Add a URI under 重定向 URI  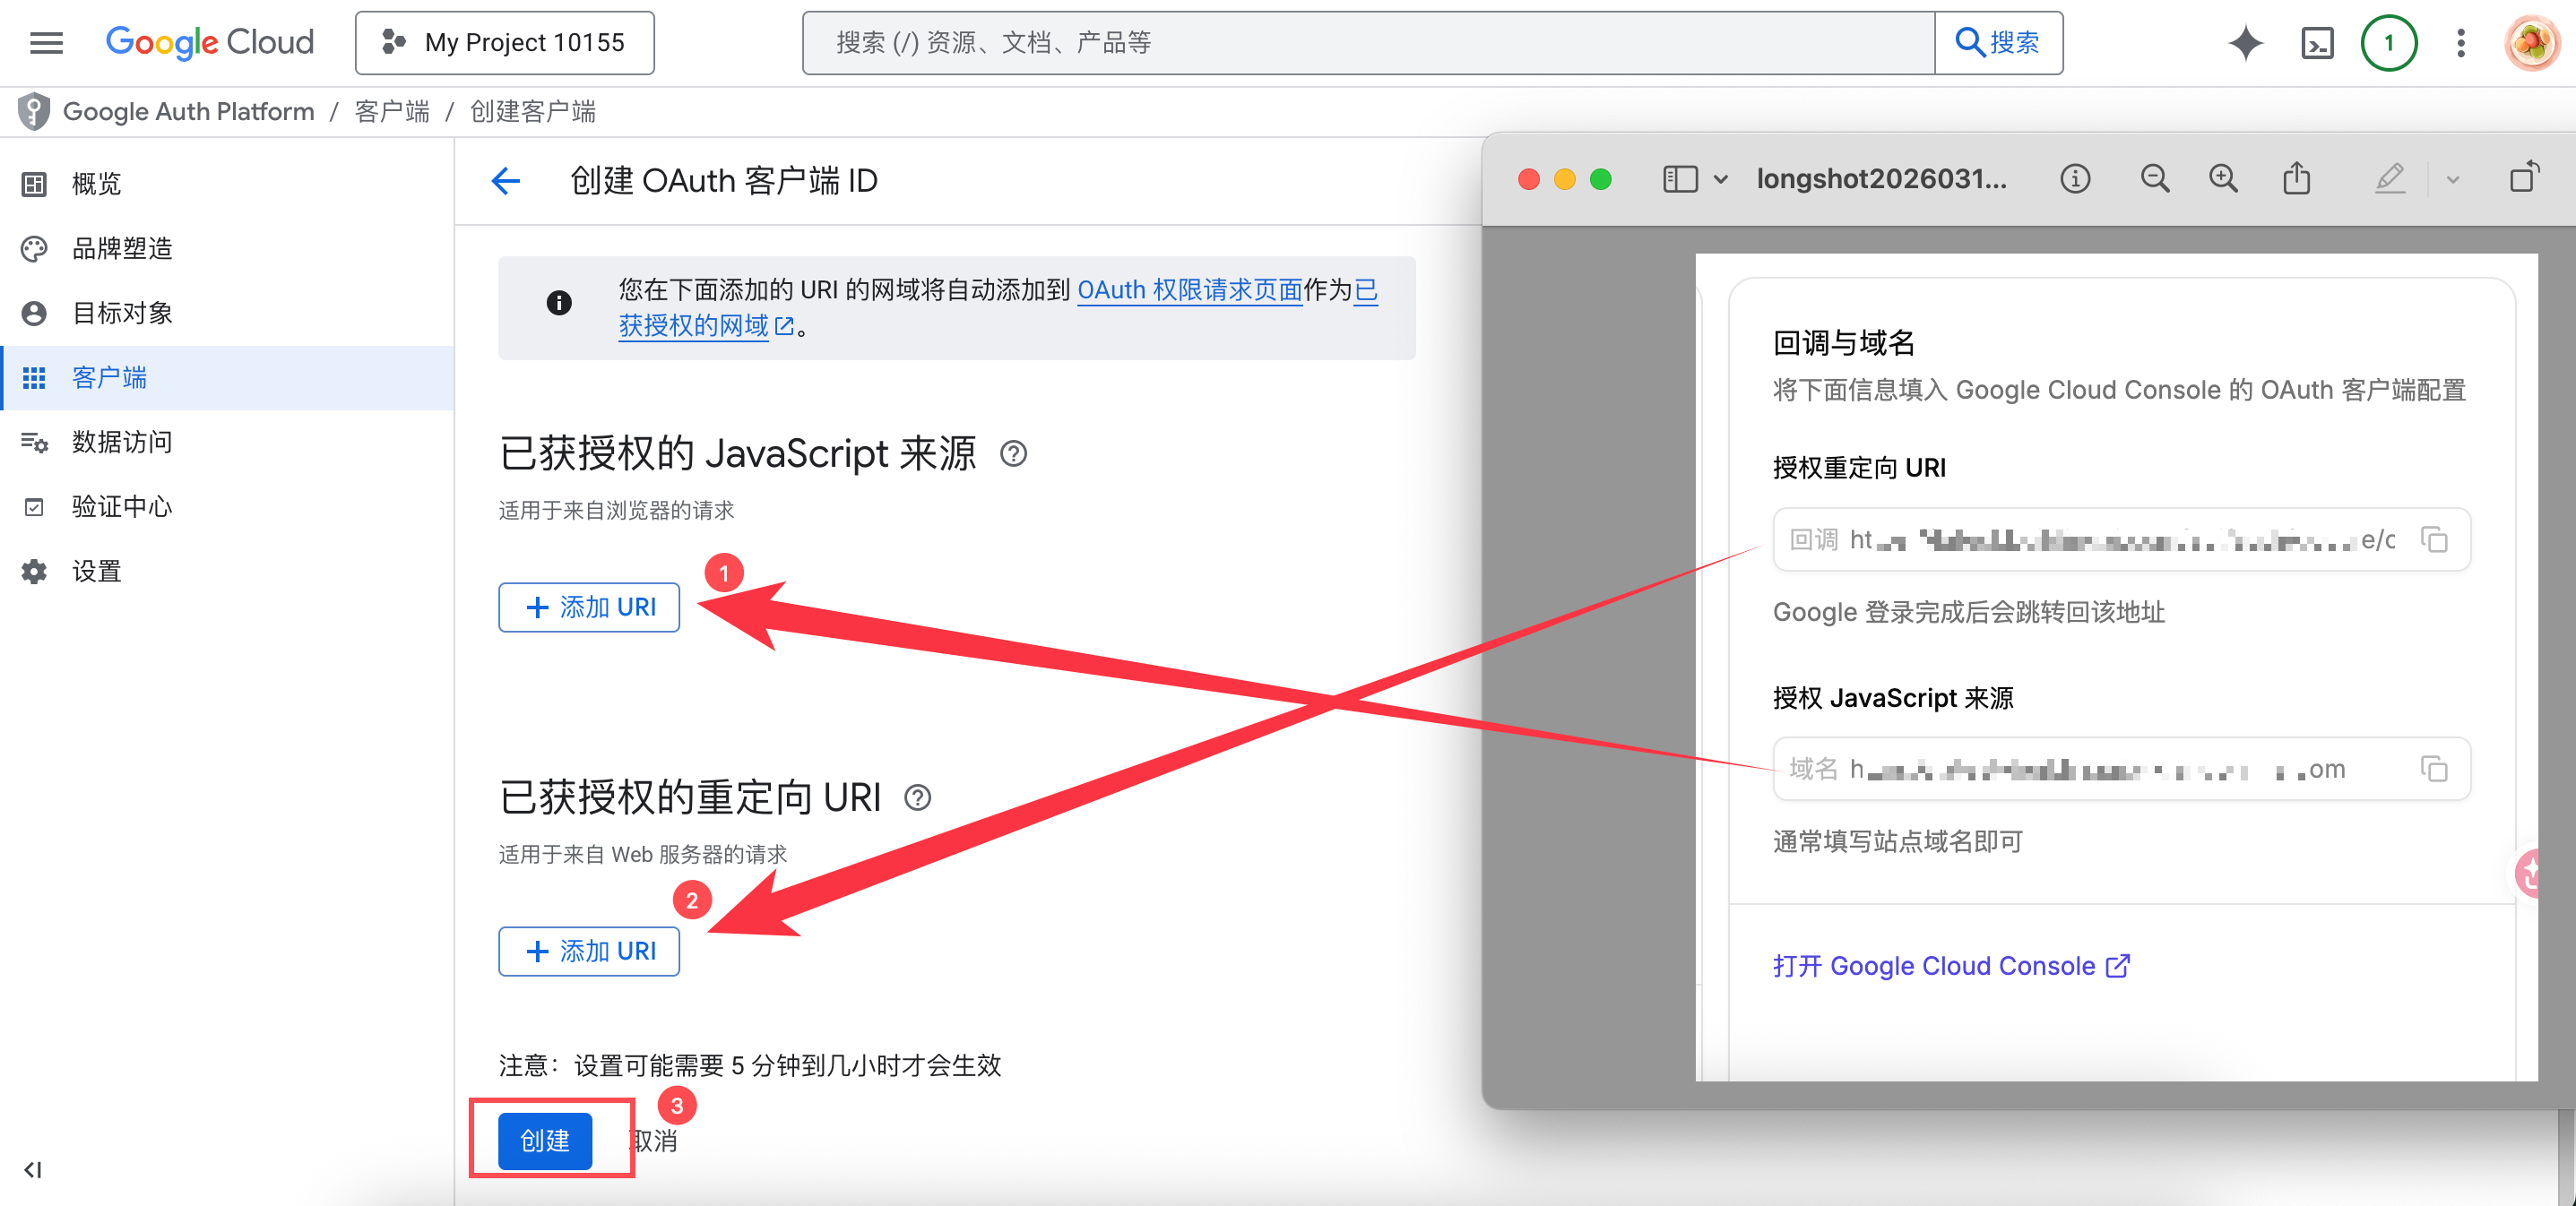tap(589, 951)
